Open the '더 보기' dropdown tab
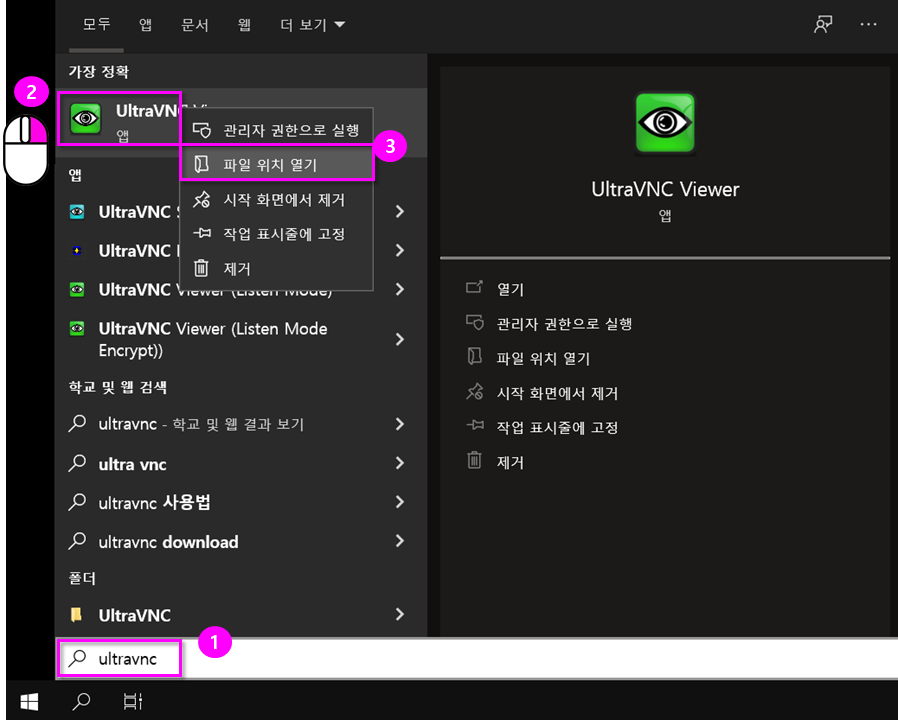Image resolution: width=898 pixels, height=720 pixels. click(312, 25)
